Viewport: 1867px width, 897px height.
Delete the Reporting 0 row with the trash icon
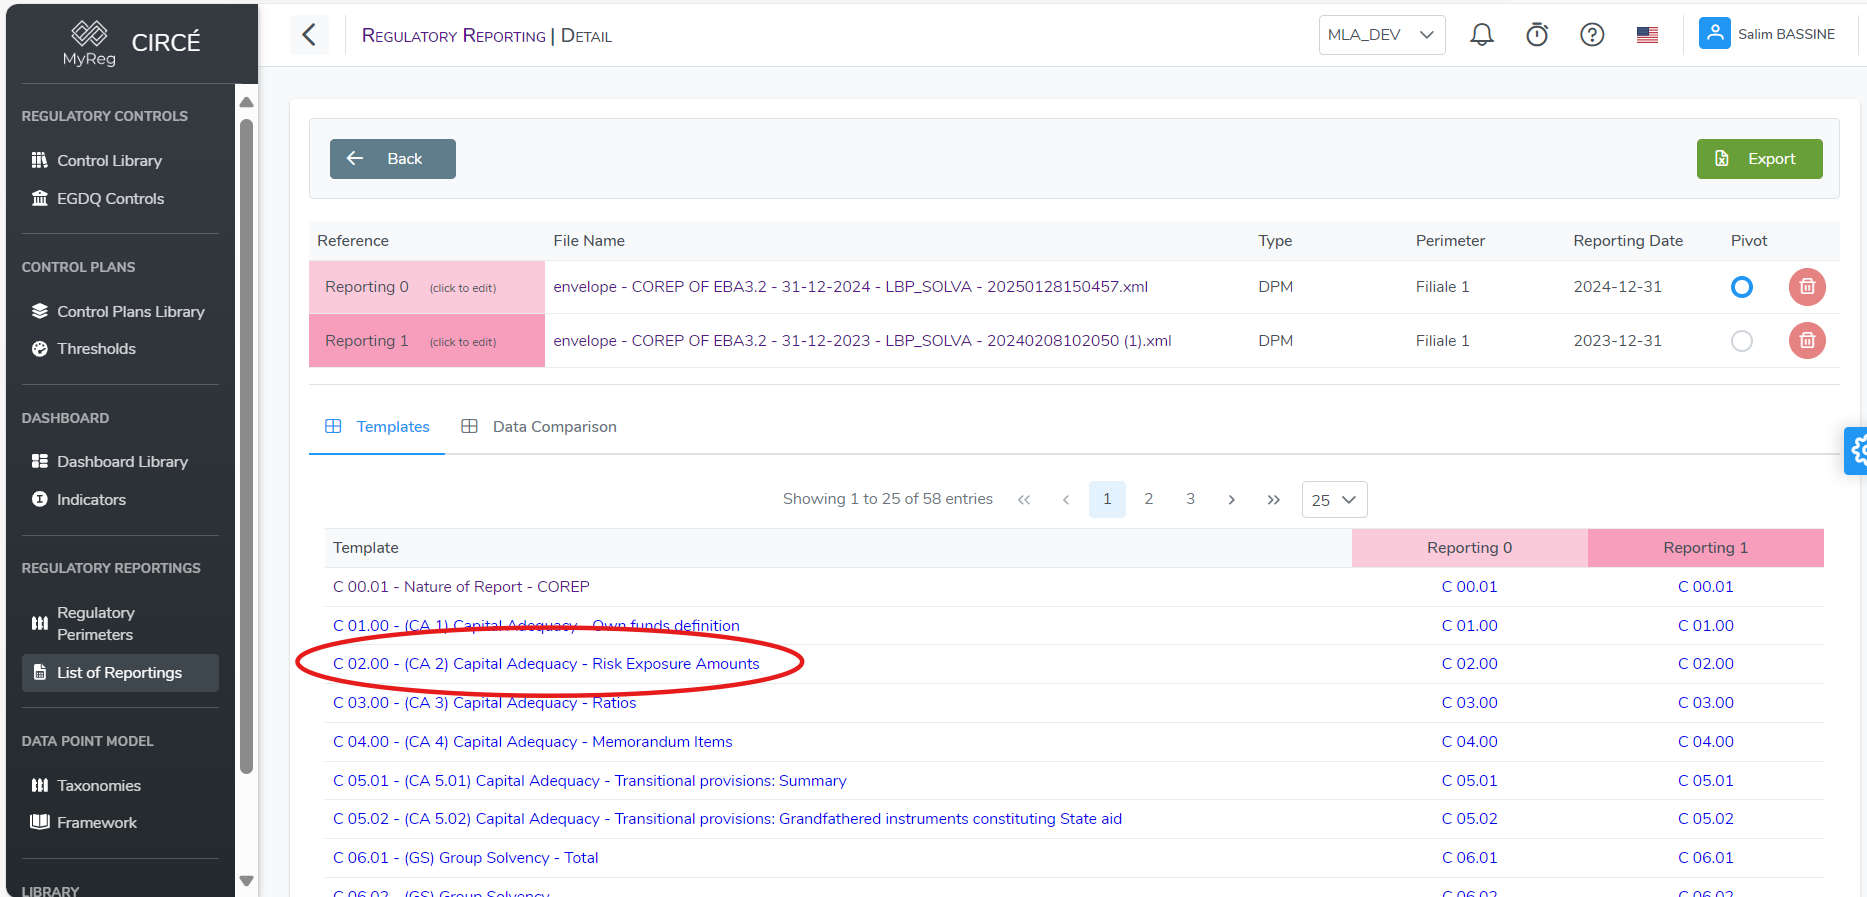click(x=1807, y=287)
